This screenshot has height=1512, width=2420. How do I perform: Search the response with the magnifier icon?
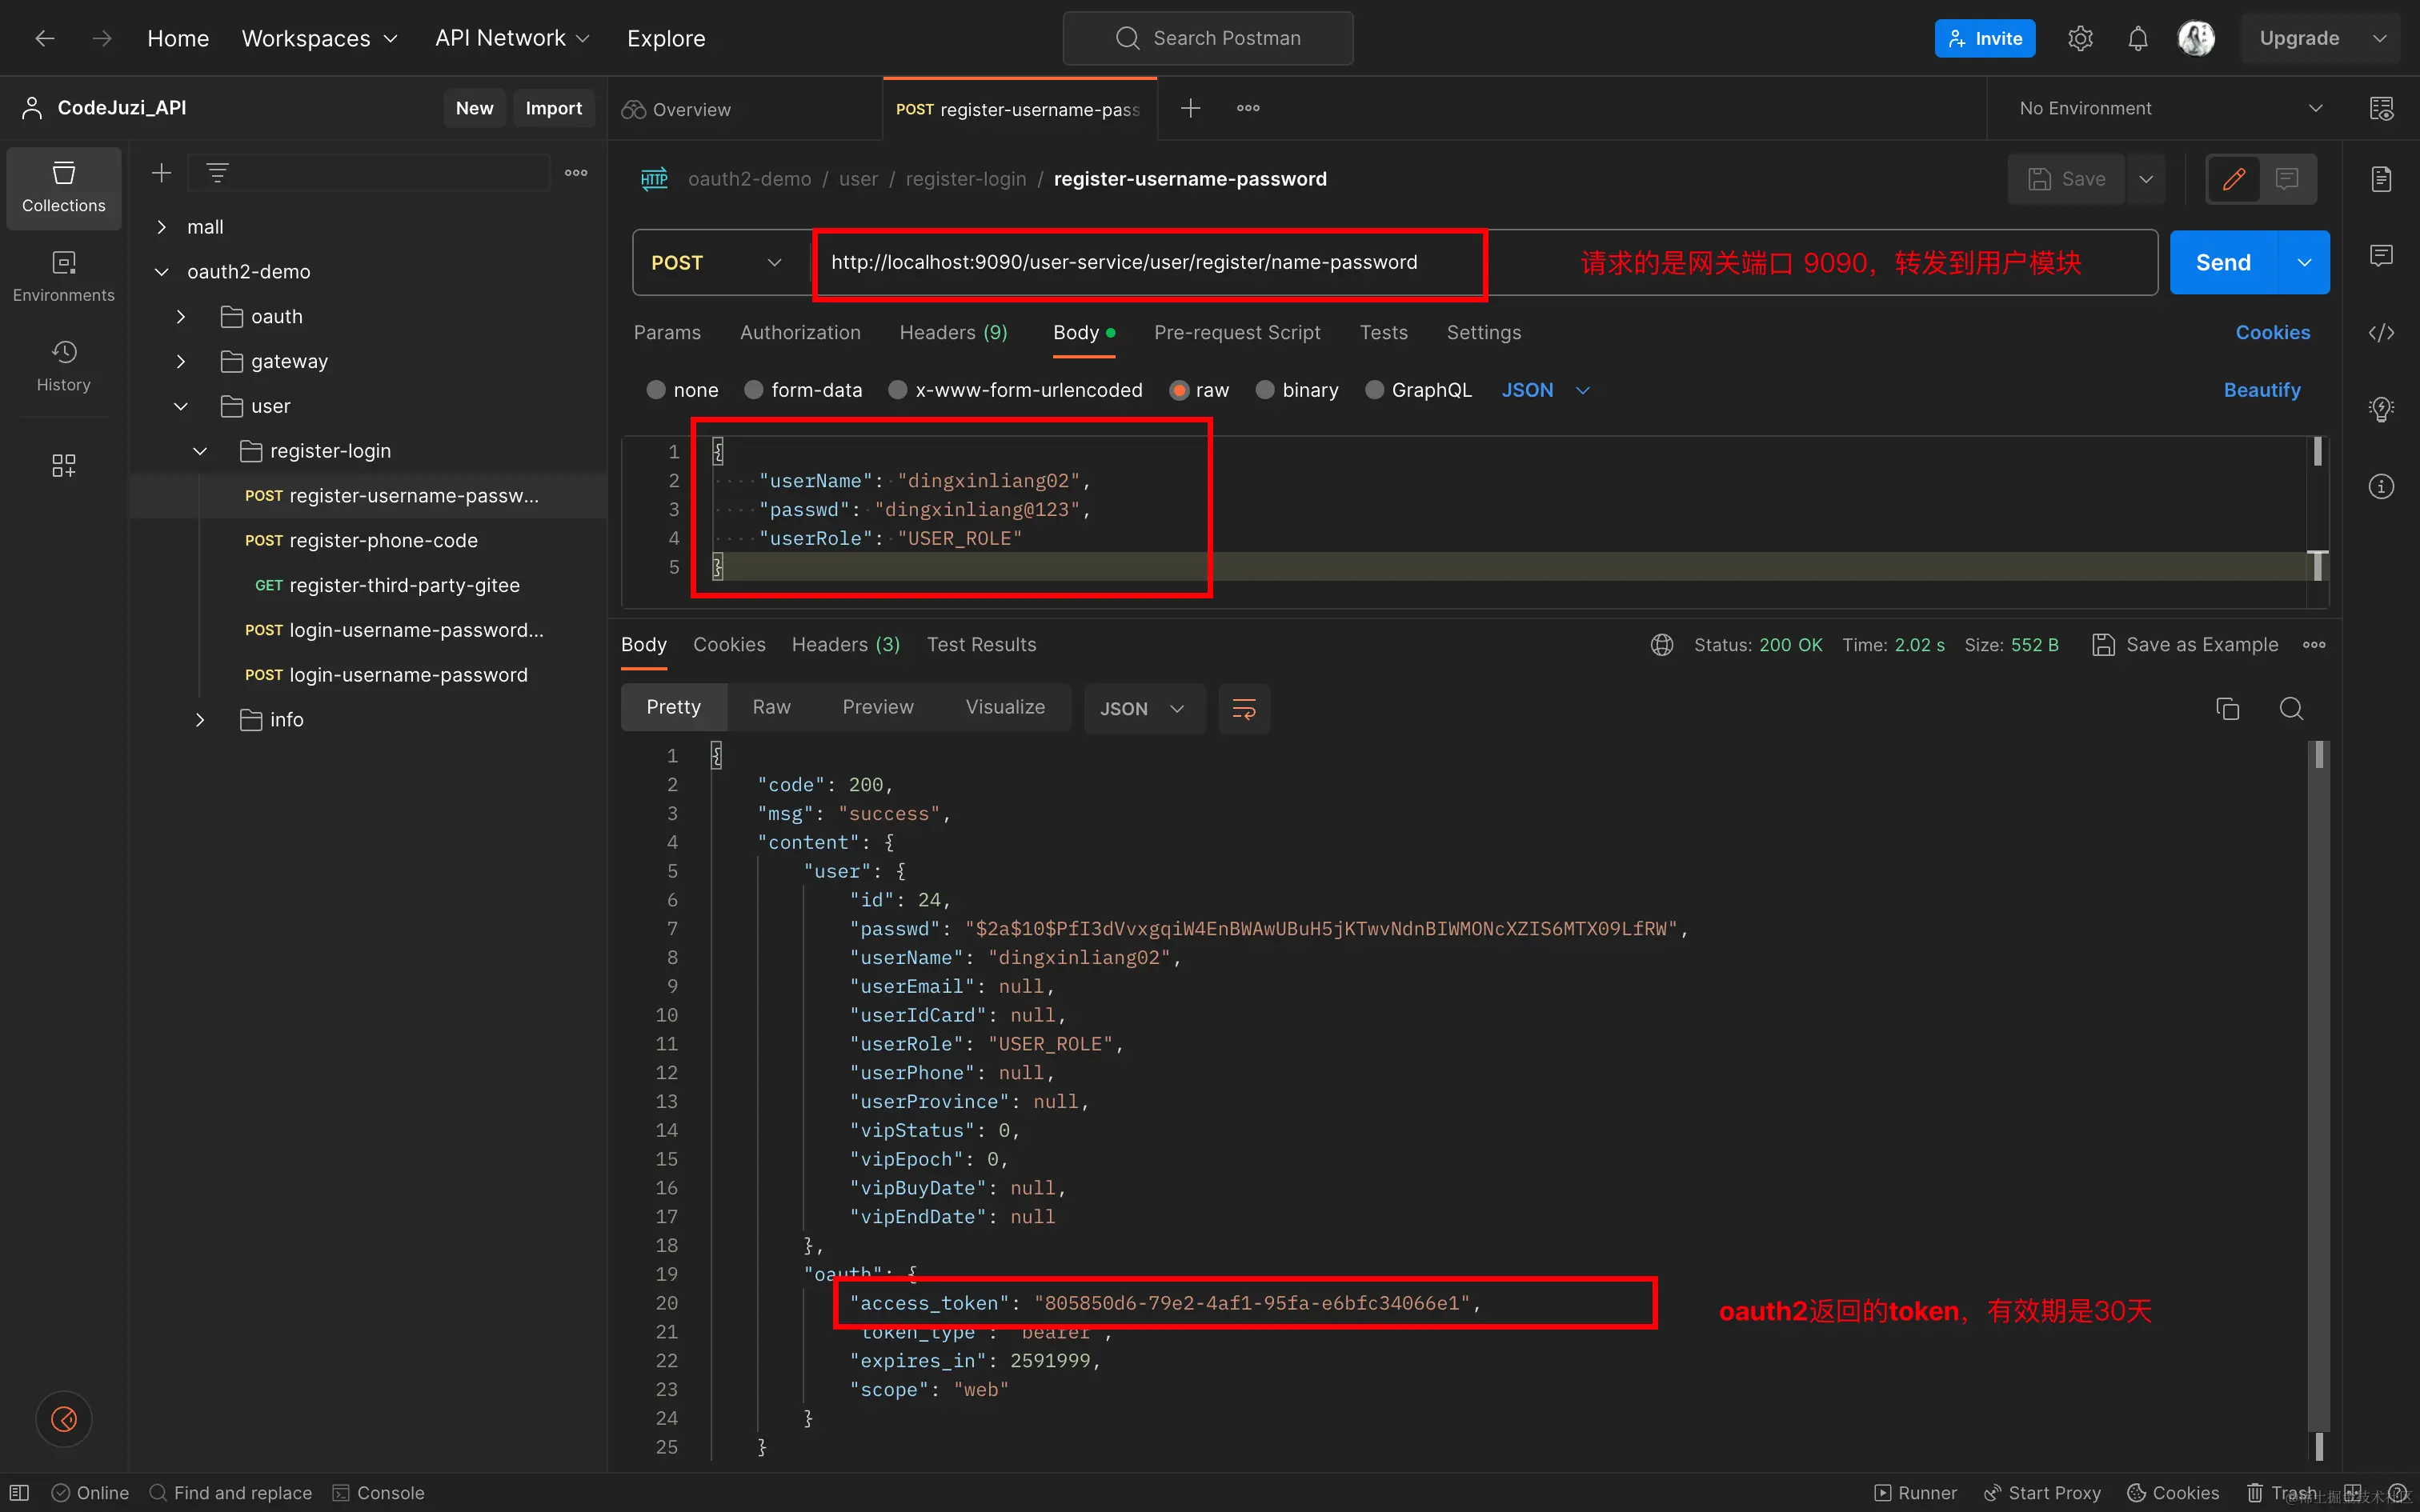(2291, 708)
